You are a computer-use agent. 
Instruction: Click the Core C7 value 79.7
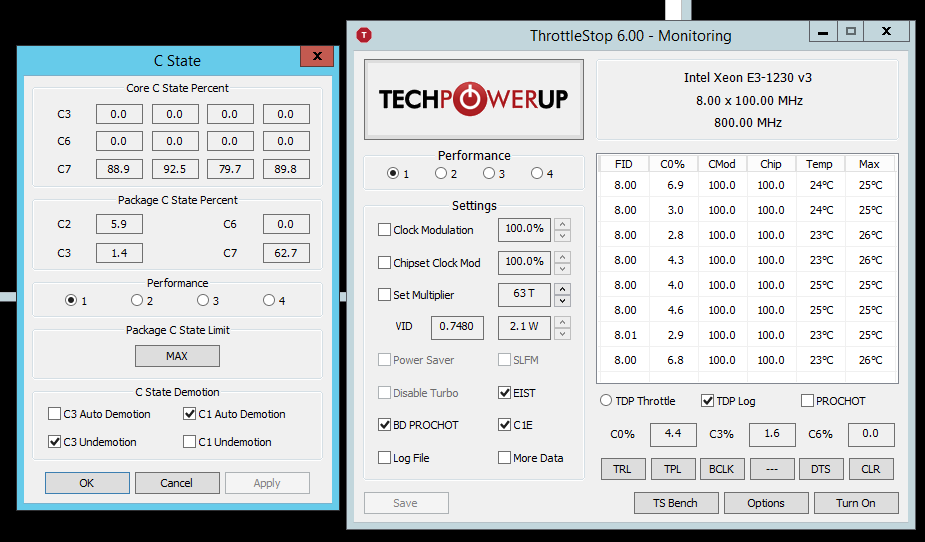point(231,169)
